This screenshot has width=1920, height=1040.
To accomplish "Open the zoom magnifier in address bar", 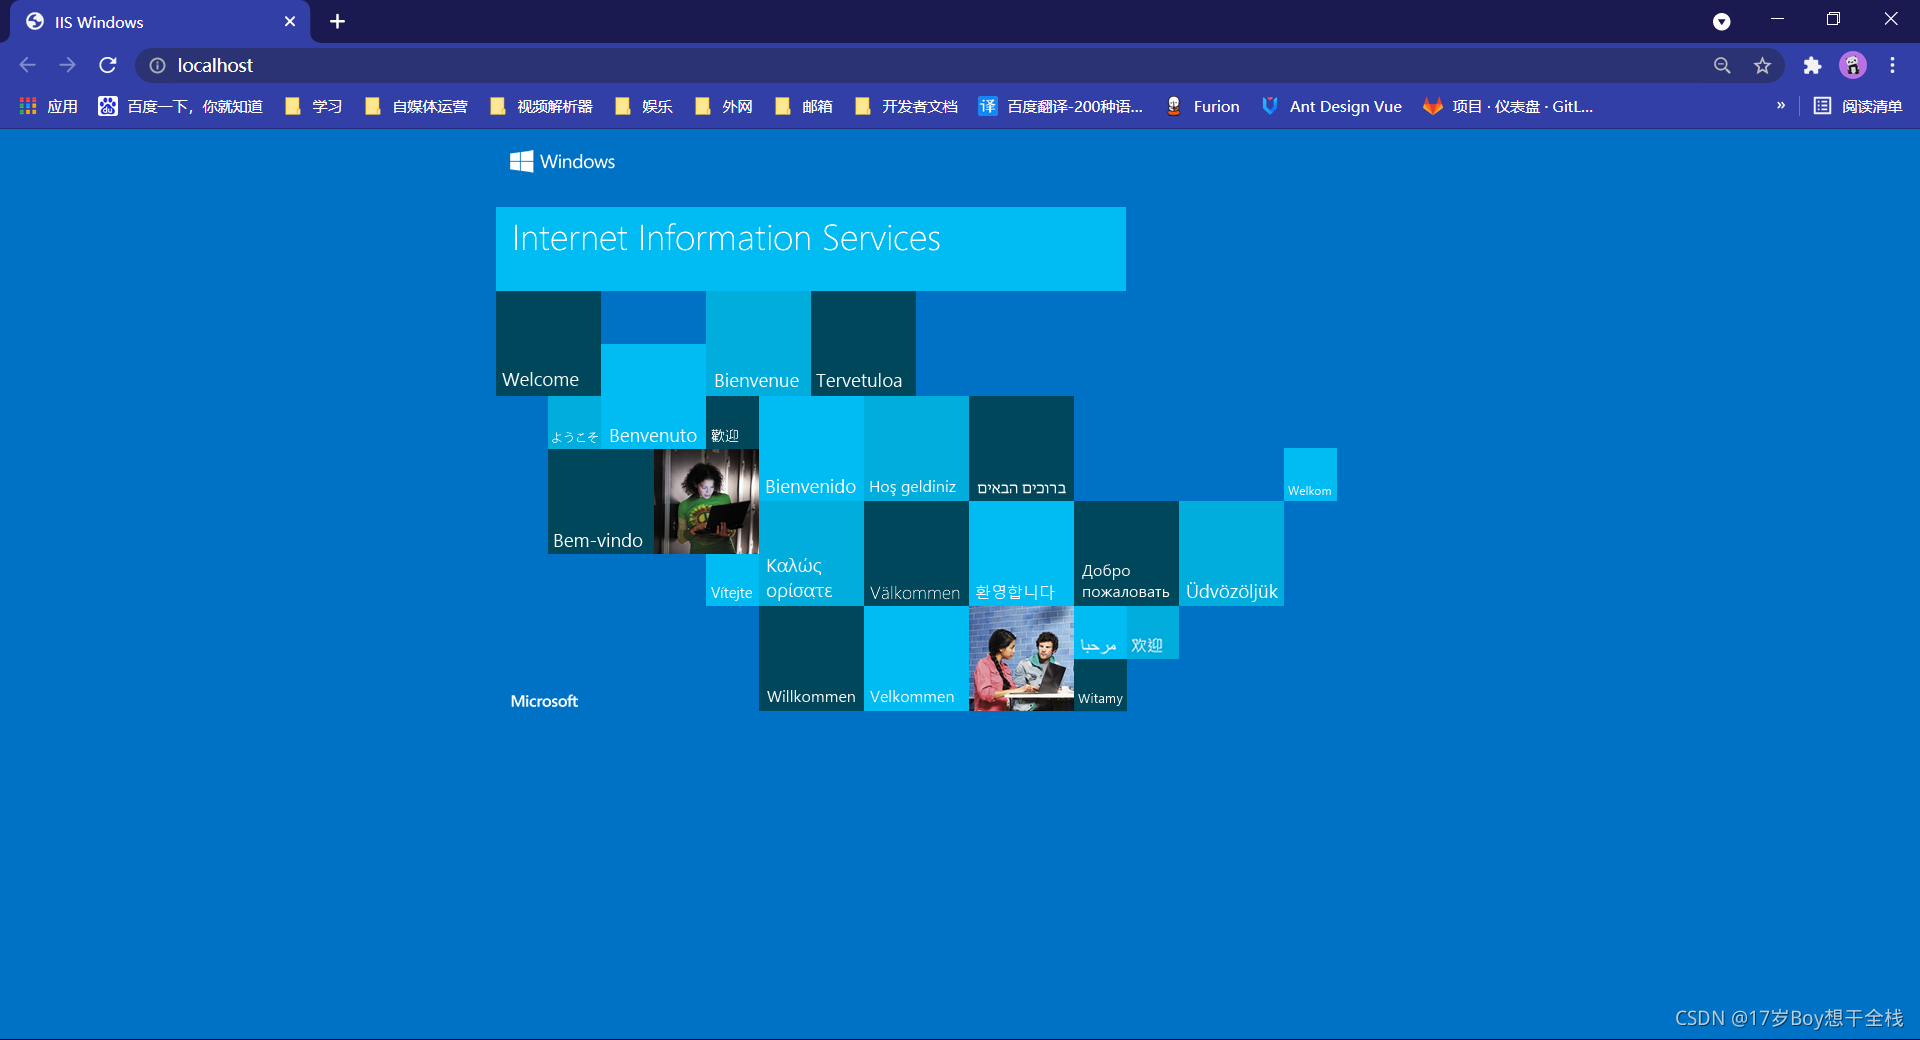I will click(x=1722, y=65).
